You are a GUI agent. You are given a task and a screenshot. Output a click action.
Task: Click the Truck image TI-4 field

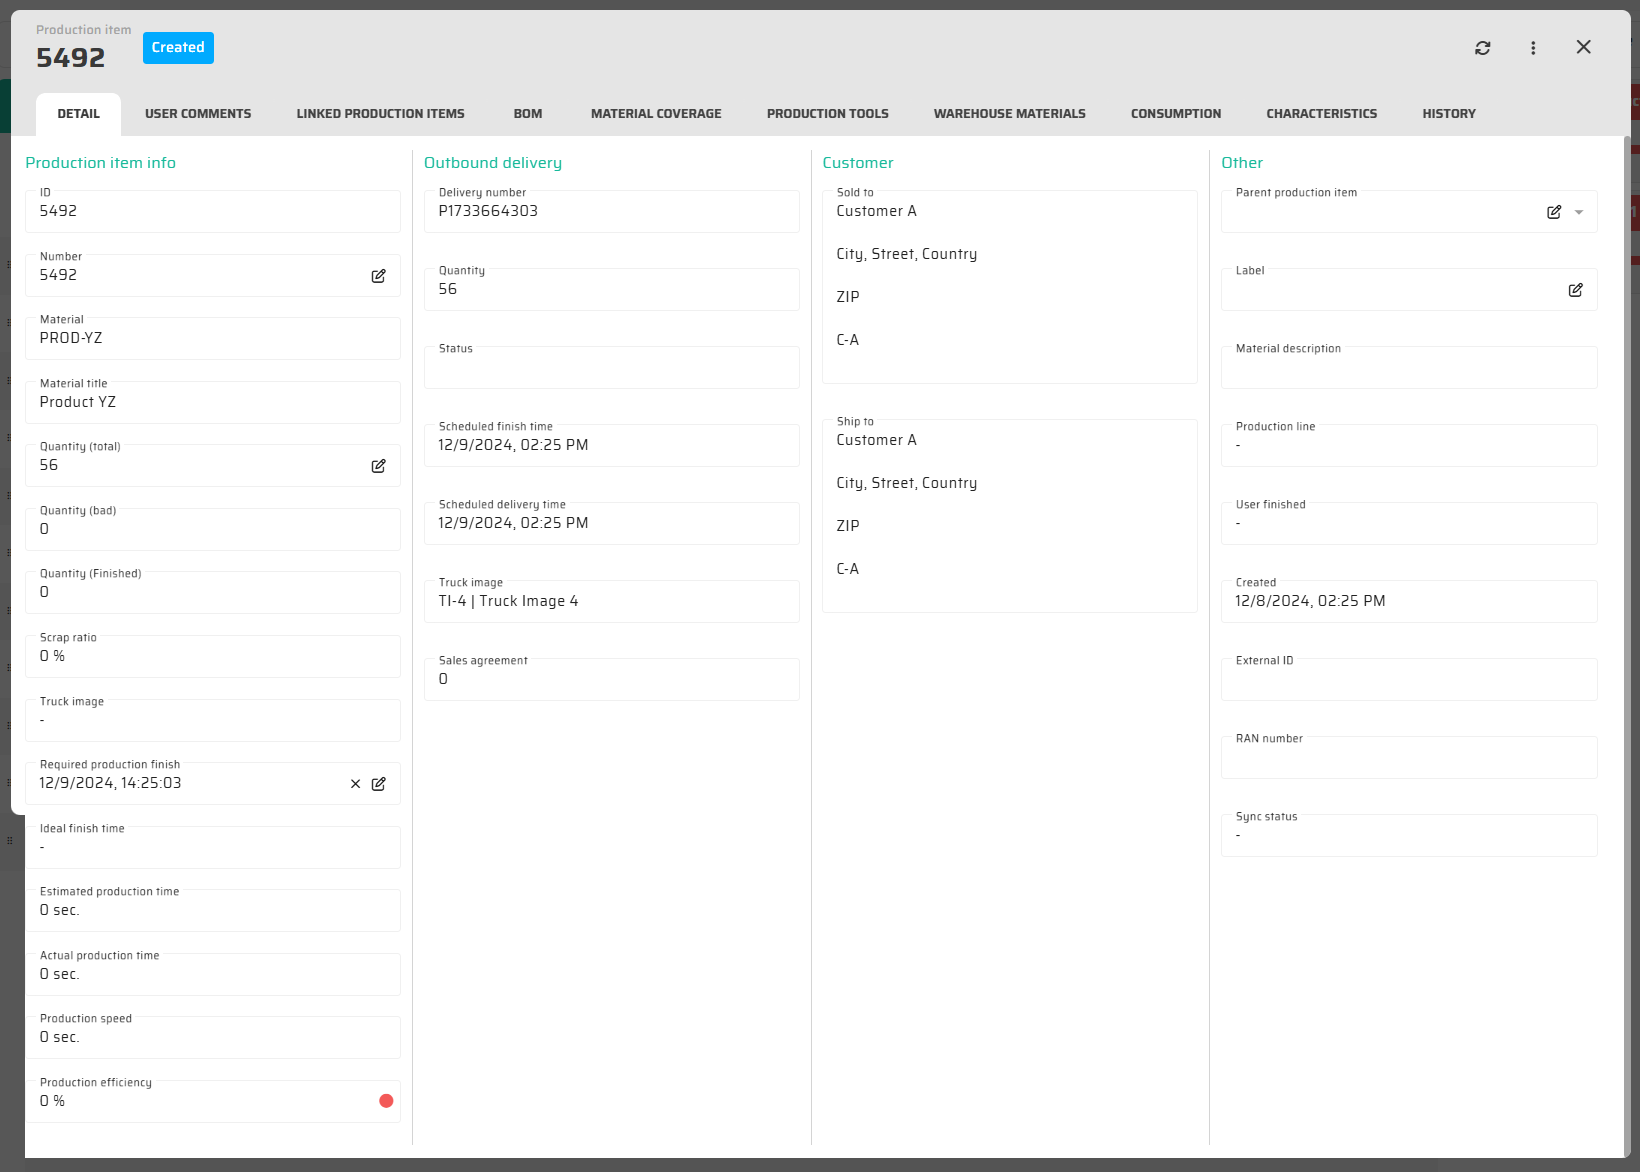[x=611, y=601]
